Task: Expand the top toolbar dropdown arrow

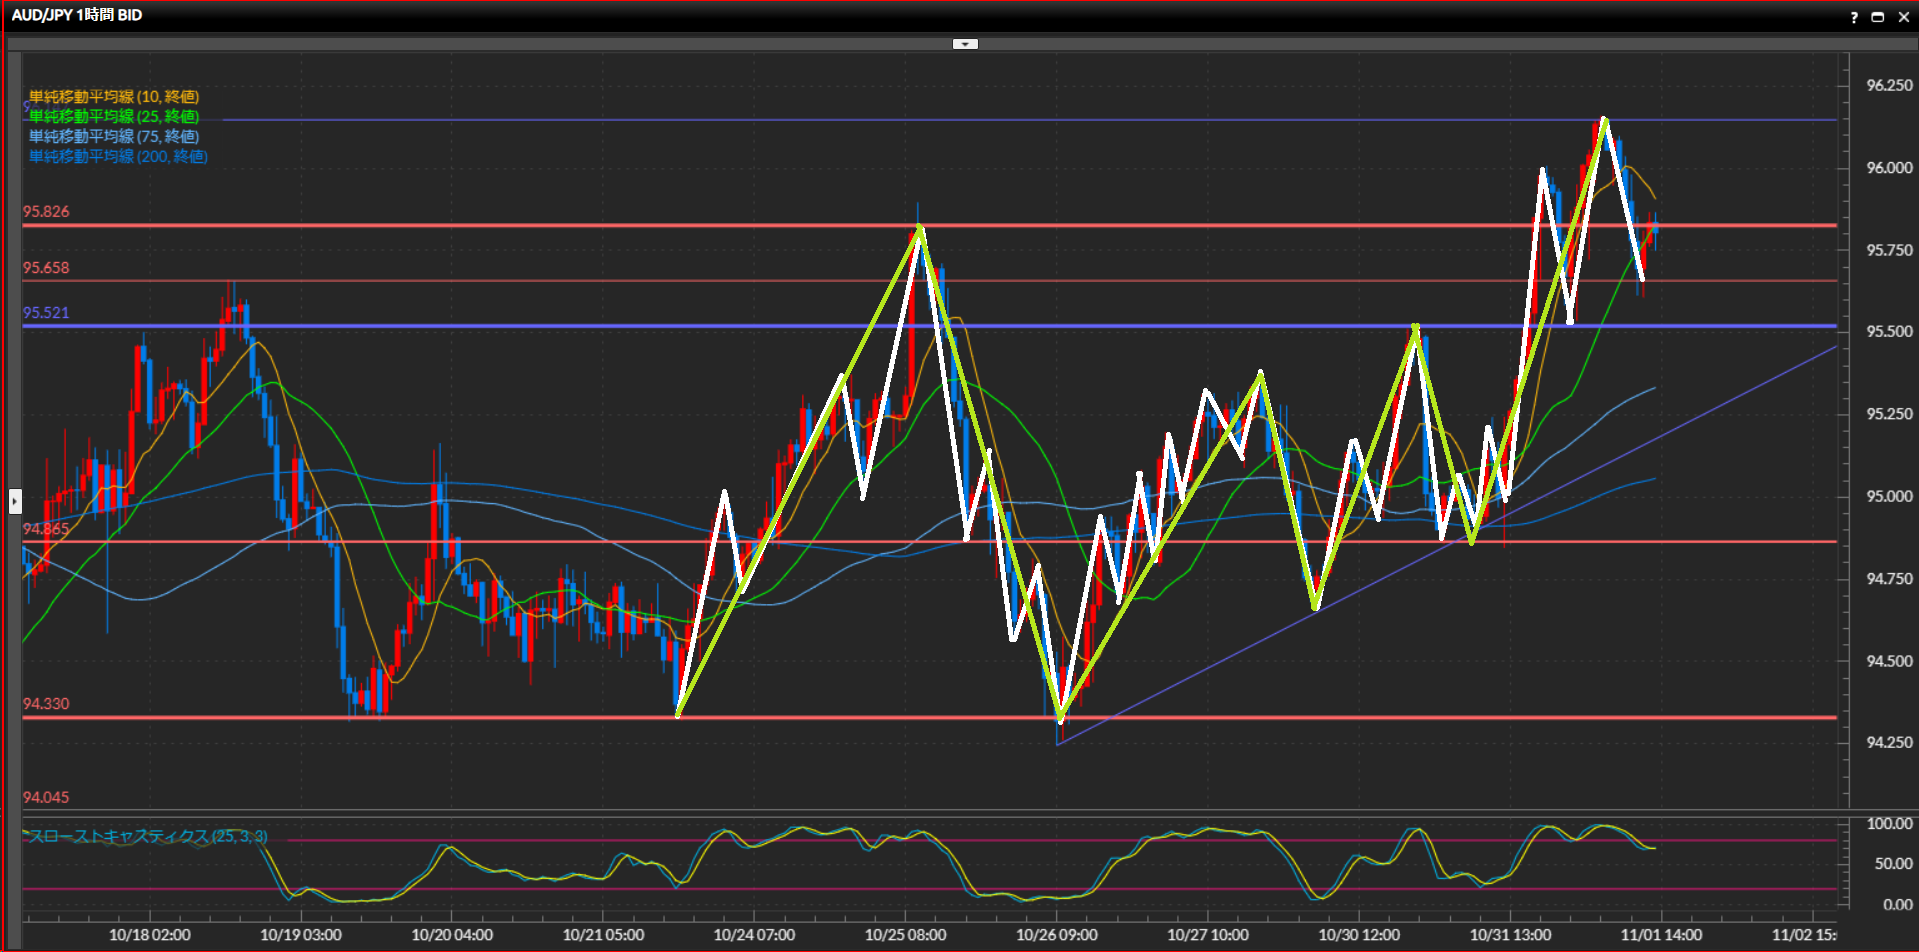Action: 965,44
